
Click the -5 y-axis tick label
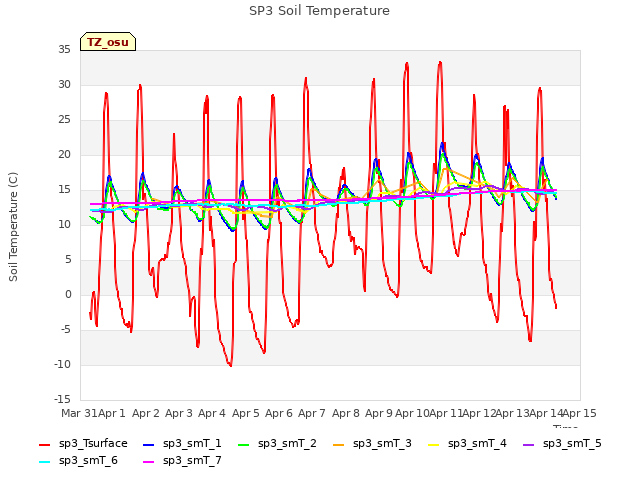66,330
